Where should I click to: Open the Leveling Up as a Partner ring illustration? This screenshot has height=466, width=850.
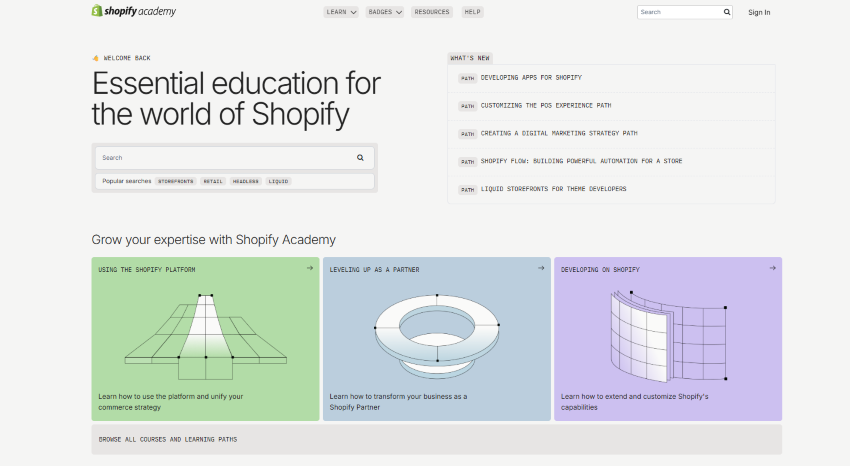[437, 336]
